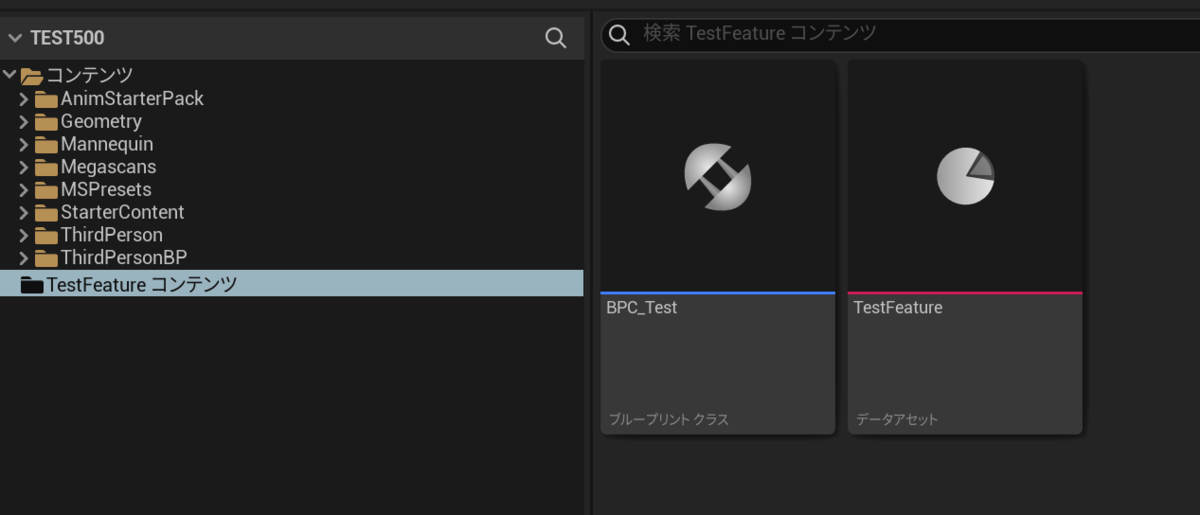Expand the StarterContent folder arrow
1200x515 pixels.
pos(24,212)
